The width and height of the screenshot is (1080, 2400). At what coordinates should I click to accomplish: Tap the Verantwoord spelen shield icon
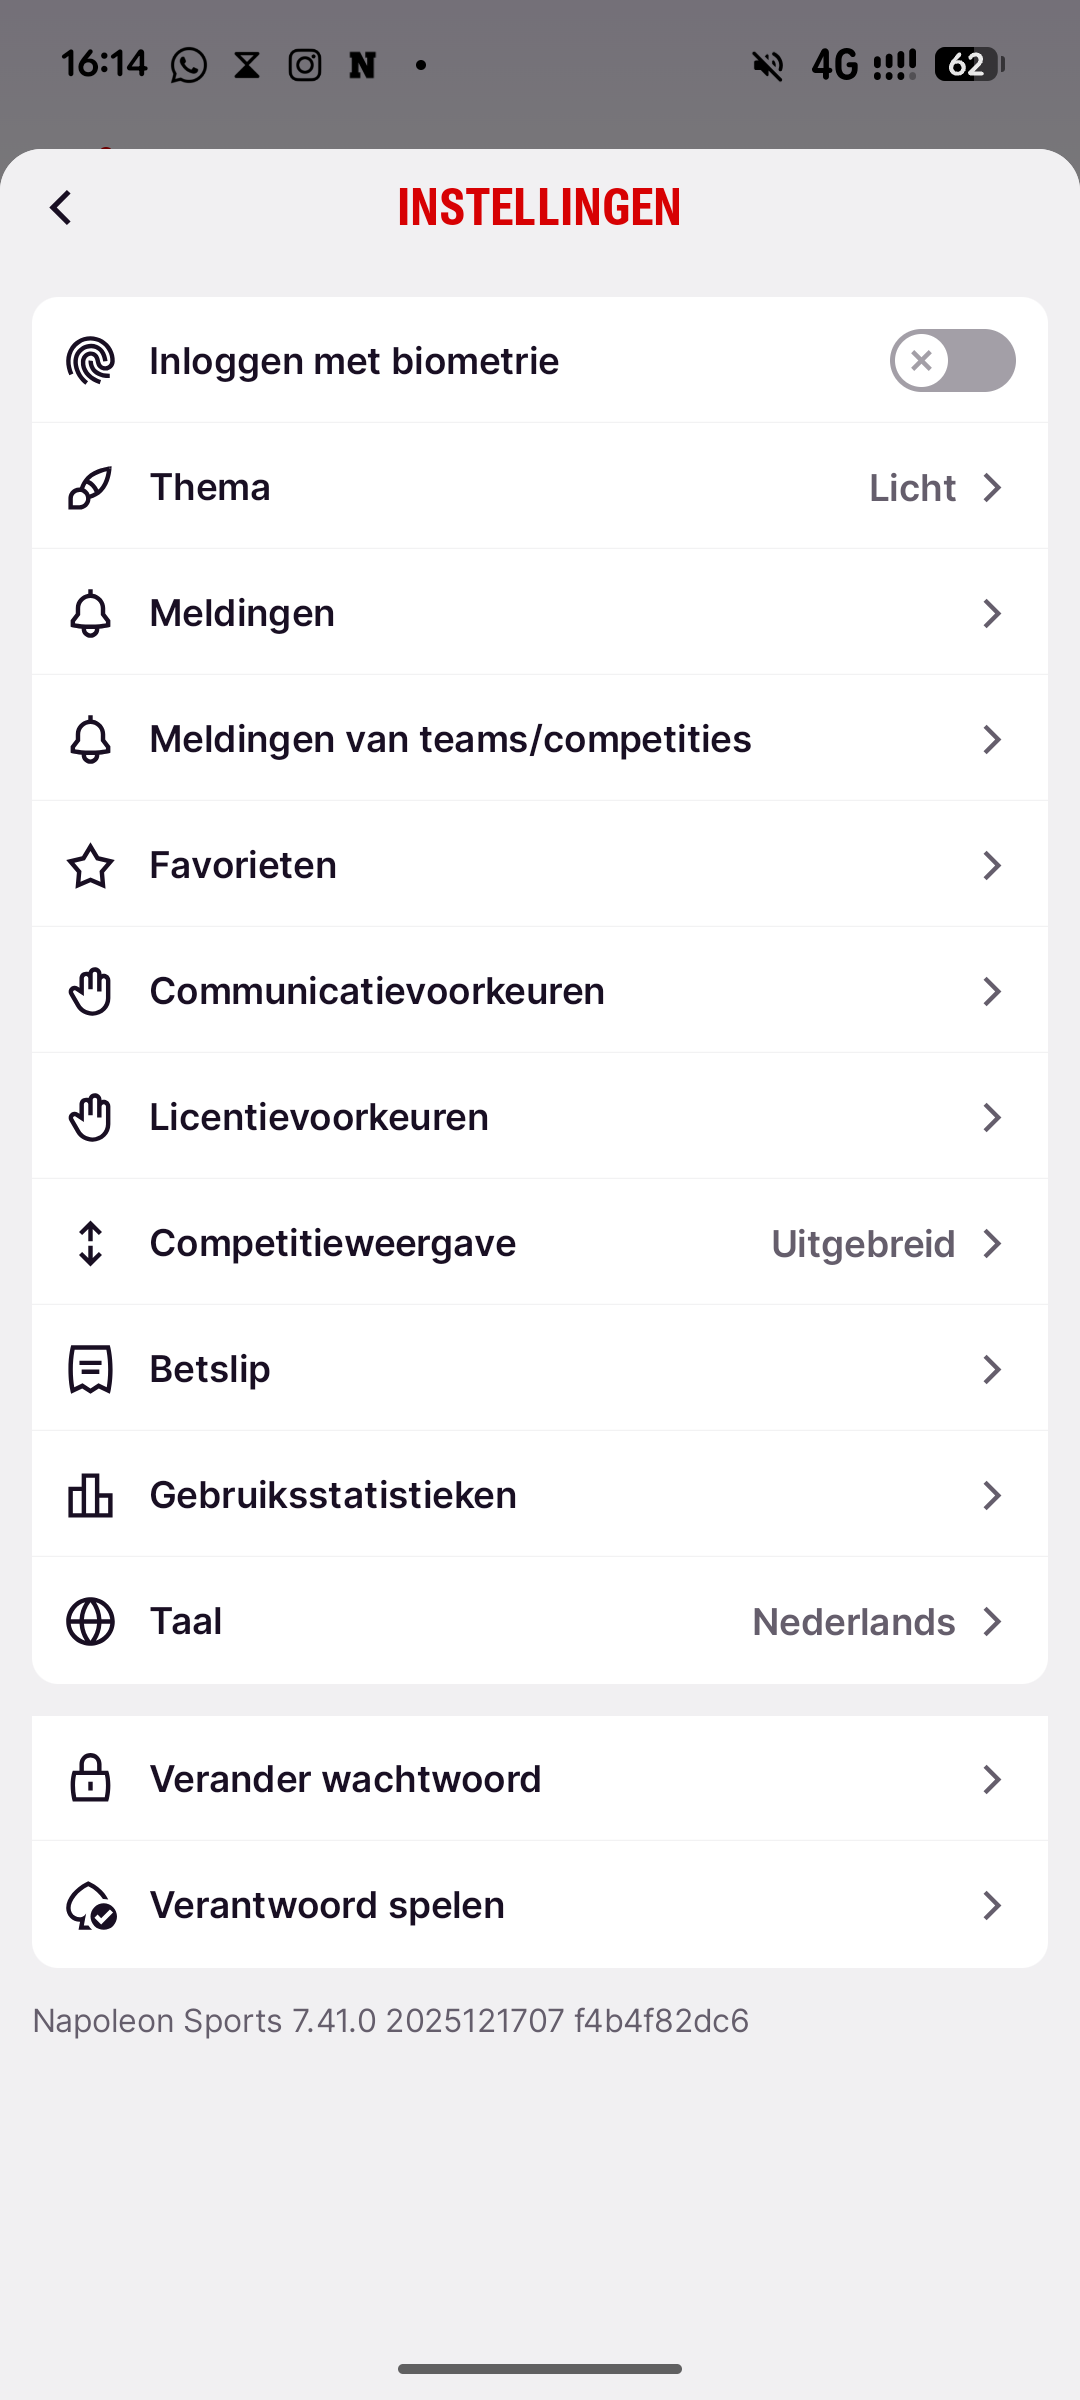pyautogui.click(x=90, y=1906)
